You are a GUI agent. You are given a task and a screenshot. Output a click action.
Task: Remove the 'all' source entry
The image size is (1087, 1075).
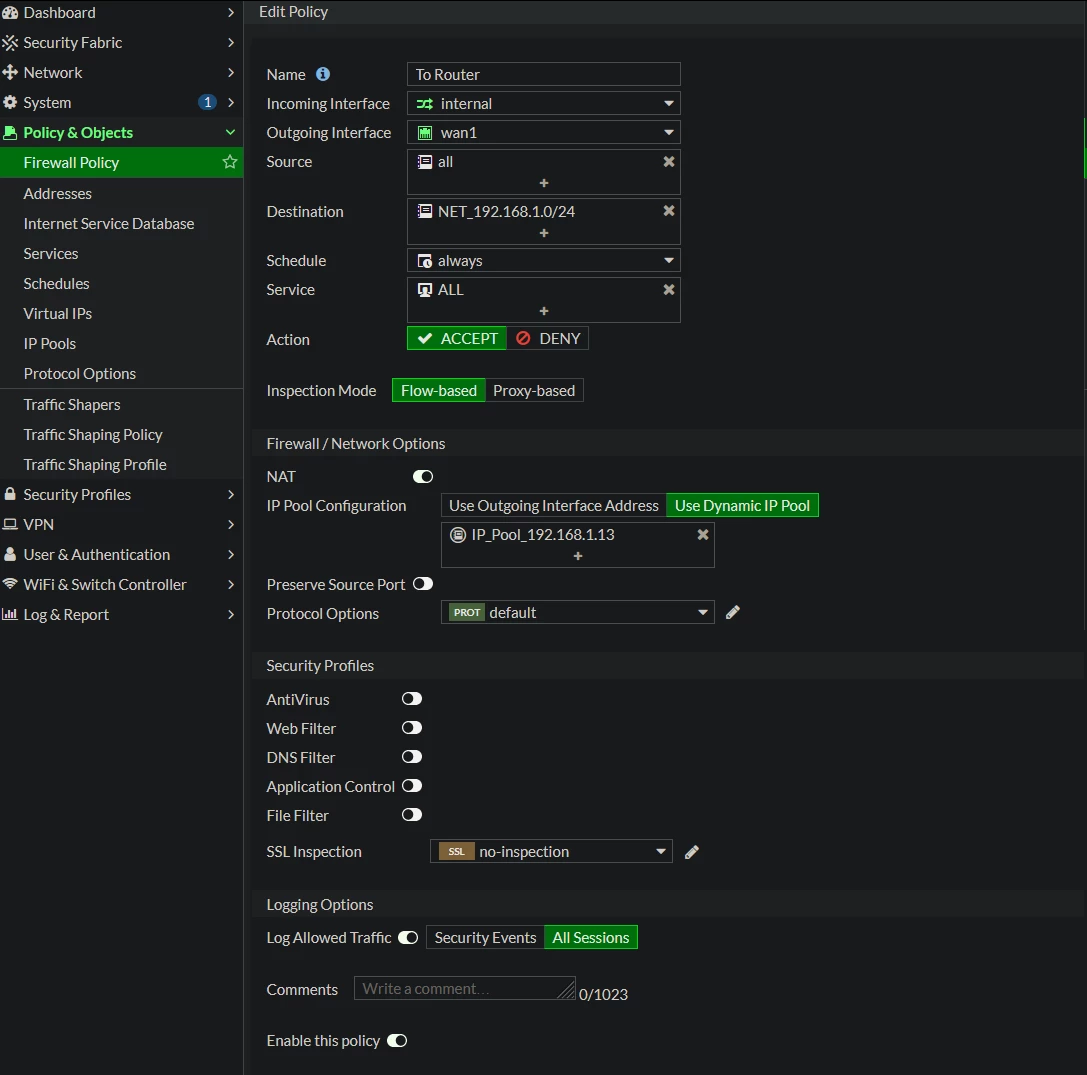point(668,161)
